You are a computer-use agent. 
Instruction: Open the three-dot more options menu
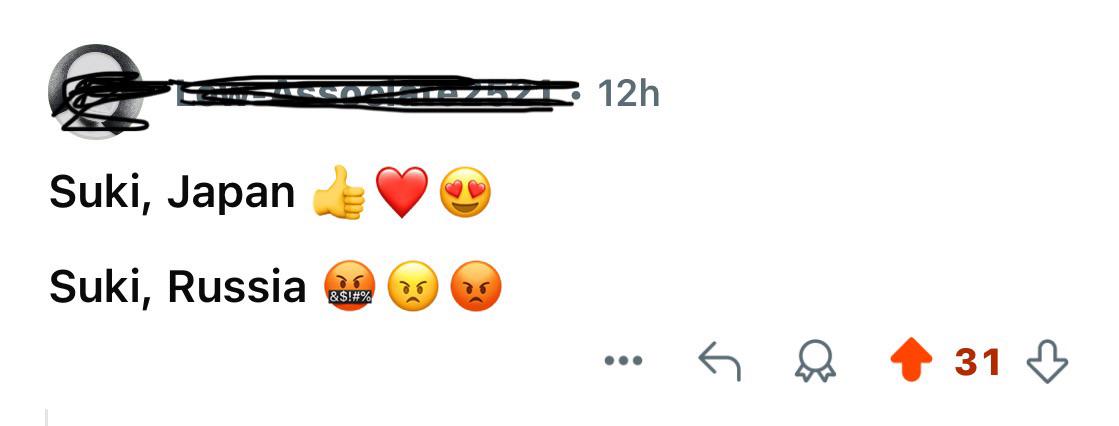pyautogui.click(x=623, y=361)
